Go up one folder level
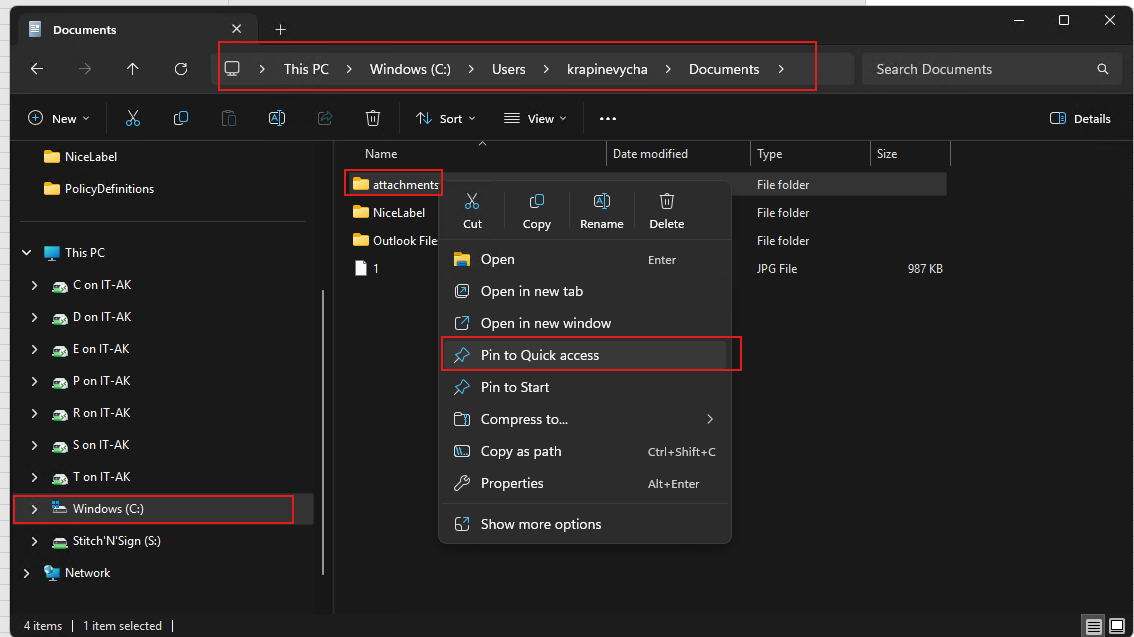This screenshot has width=1134, height=637. [133, 69]
